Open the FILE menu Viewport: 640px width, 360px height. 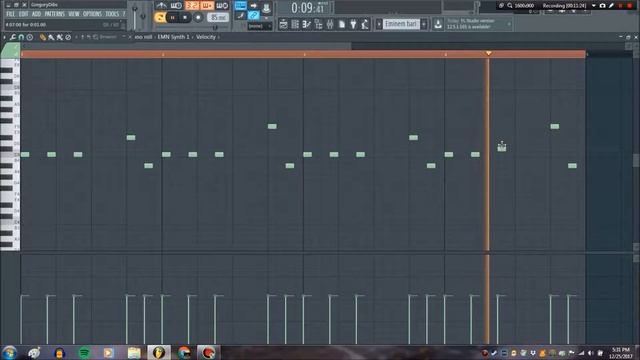coord(10,14)
